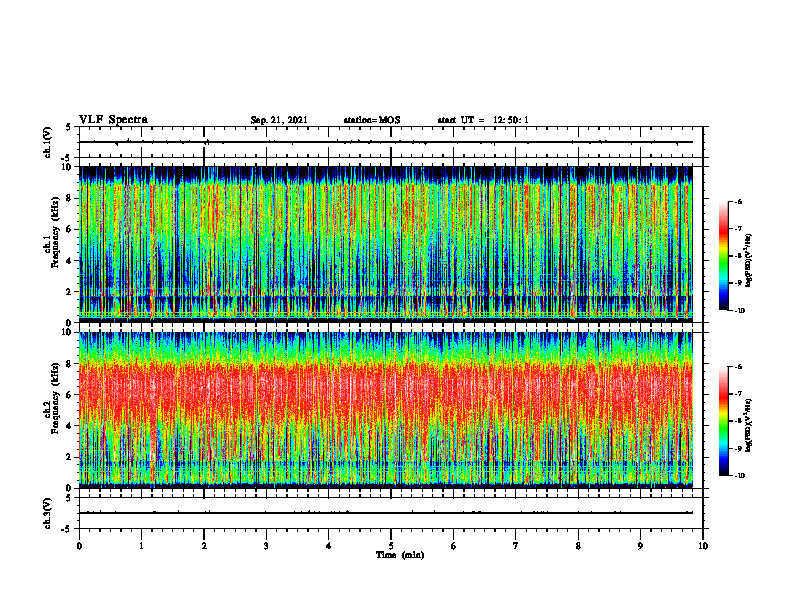Click the "4" kHz tick on ch.1 axis
This screenshot has width=792, height=612.
69,261
